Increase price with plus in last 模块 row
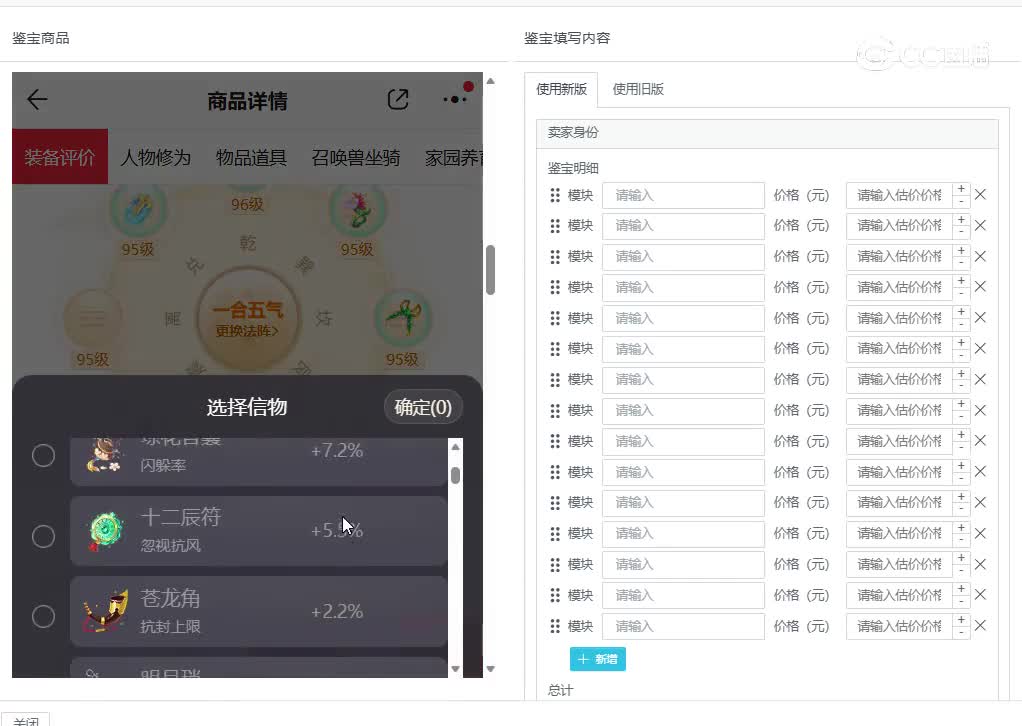The width and height of the screenshot is (1022, 726). point(961,620)
